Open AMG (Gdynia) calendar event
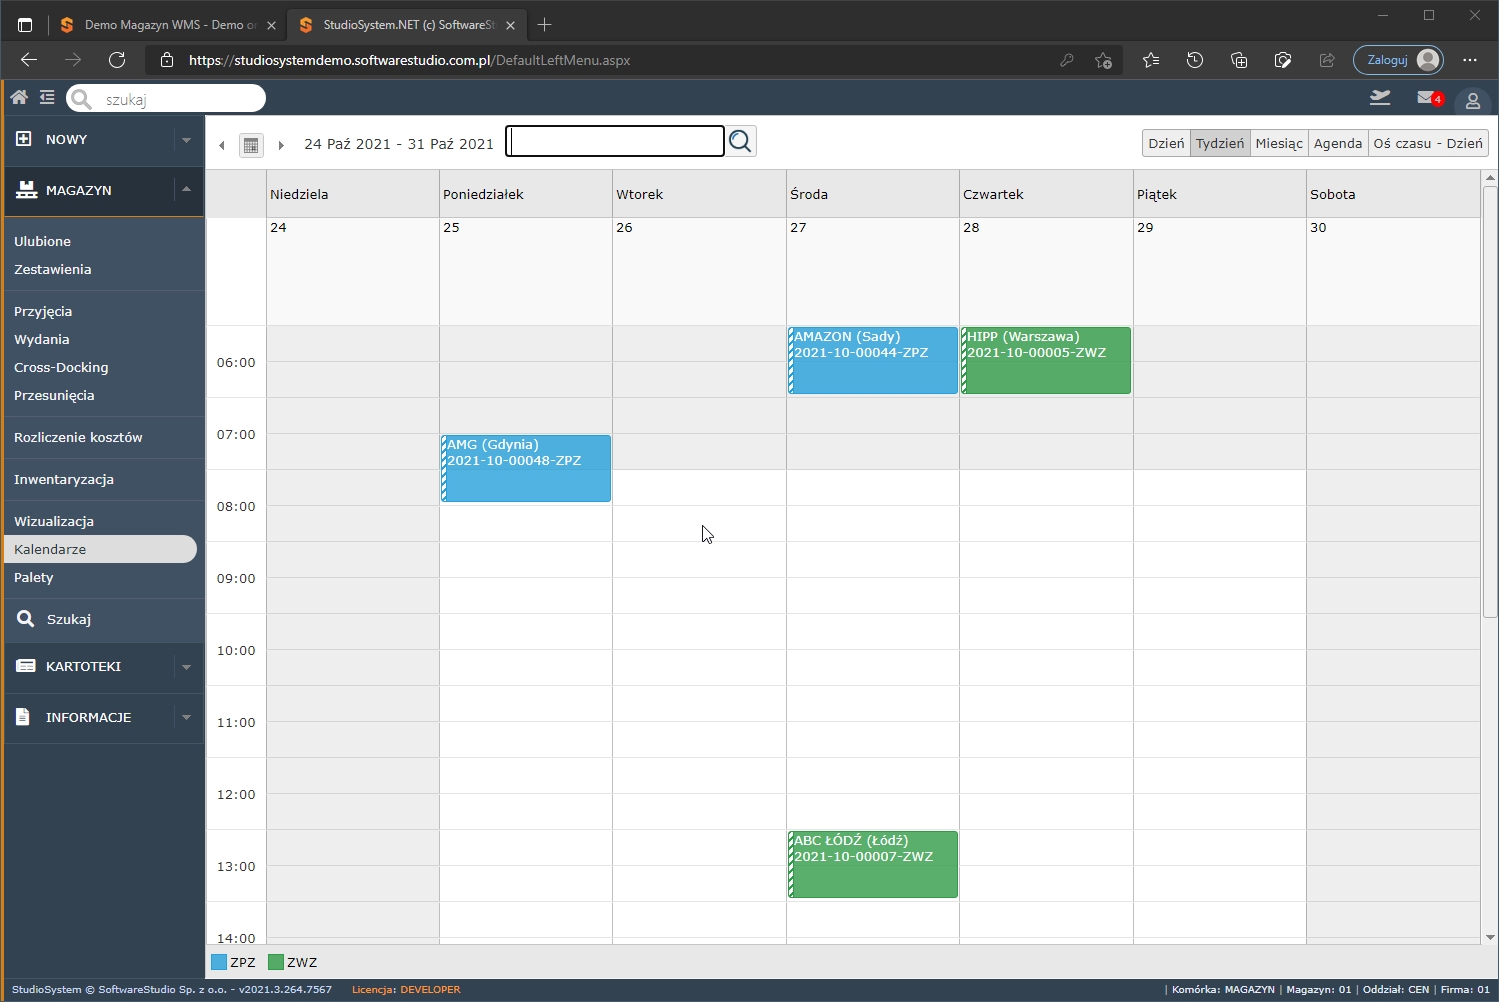Viewport: 1499px width, 1002px height. 526,468
